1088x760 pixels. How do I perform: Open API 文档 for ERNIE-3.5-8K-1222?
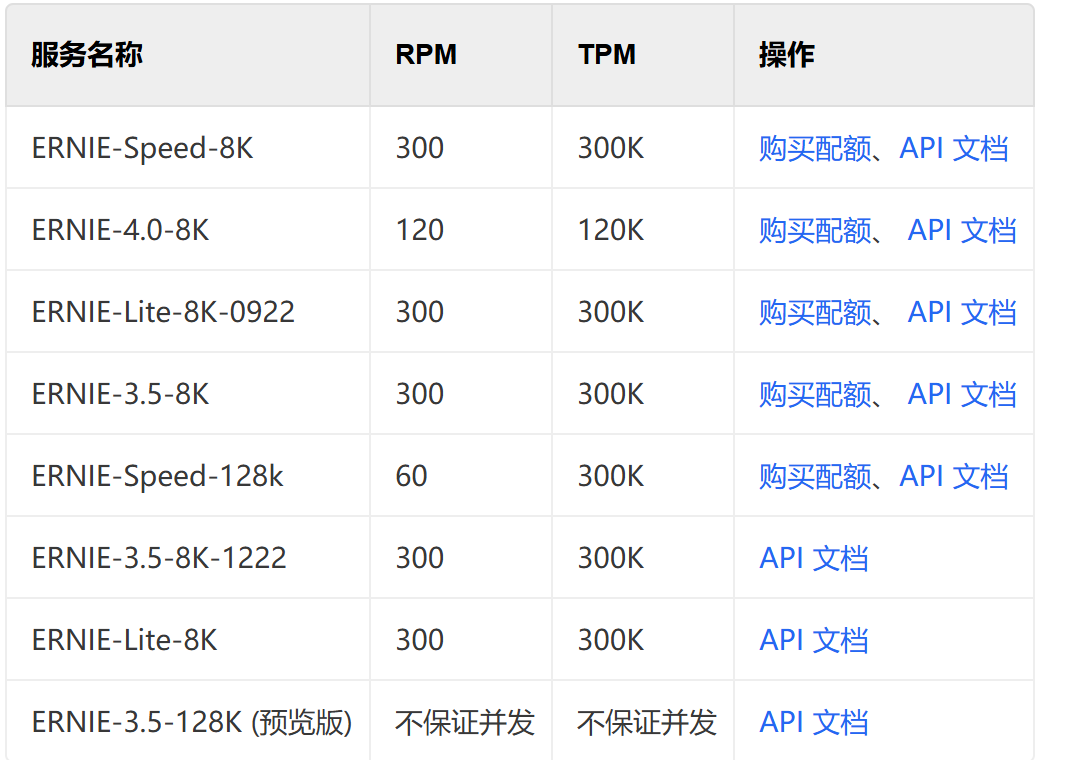pyautogui.click(x=813, y=558)
